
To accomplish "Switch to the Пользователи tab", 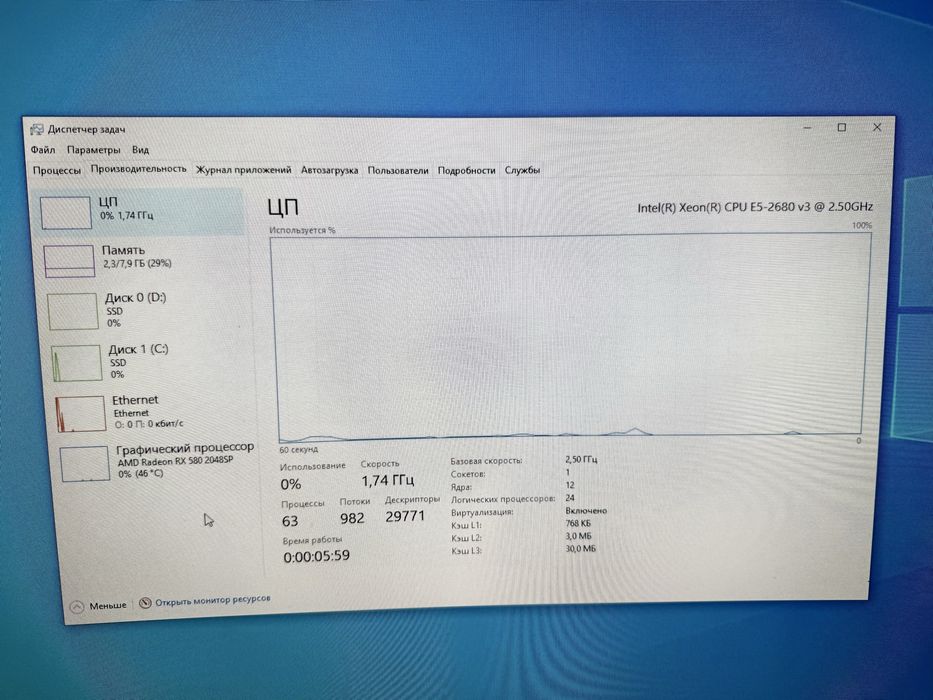I will (x=398, y=170).
